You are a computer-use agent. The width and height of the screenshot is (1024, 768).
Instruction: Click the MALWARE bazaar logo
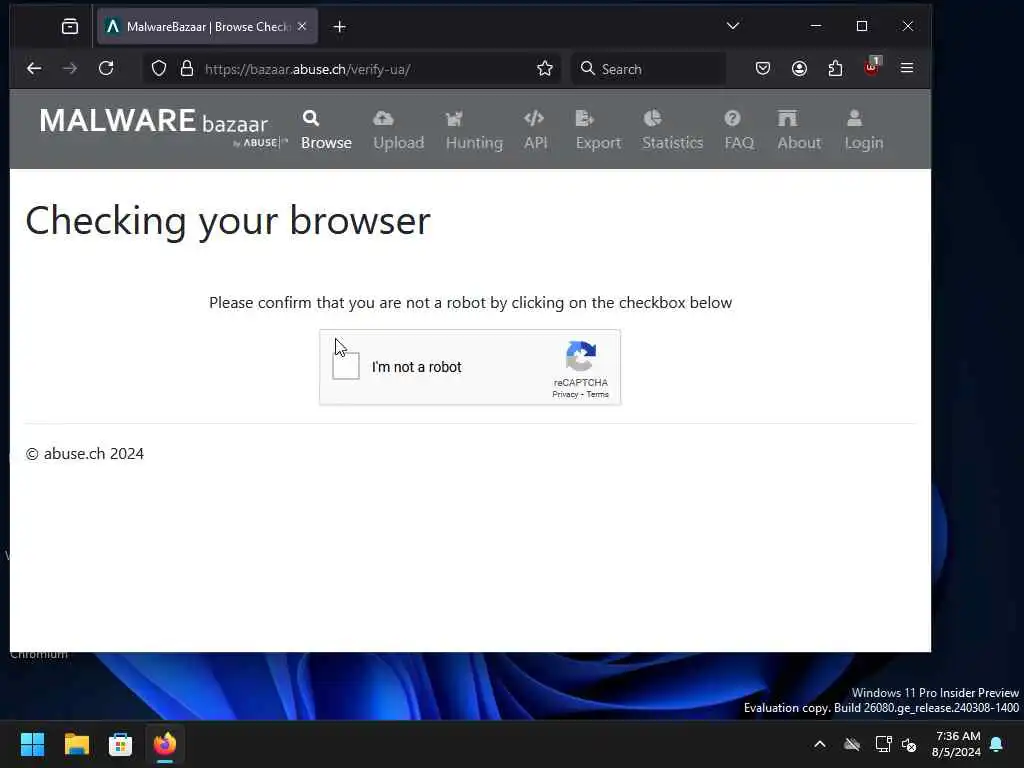(x=161, y=126)
